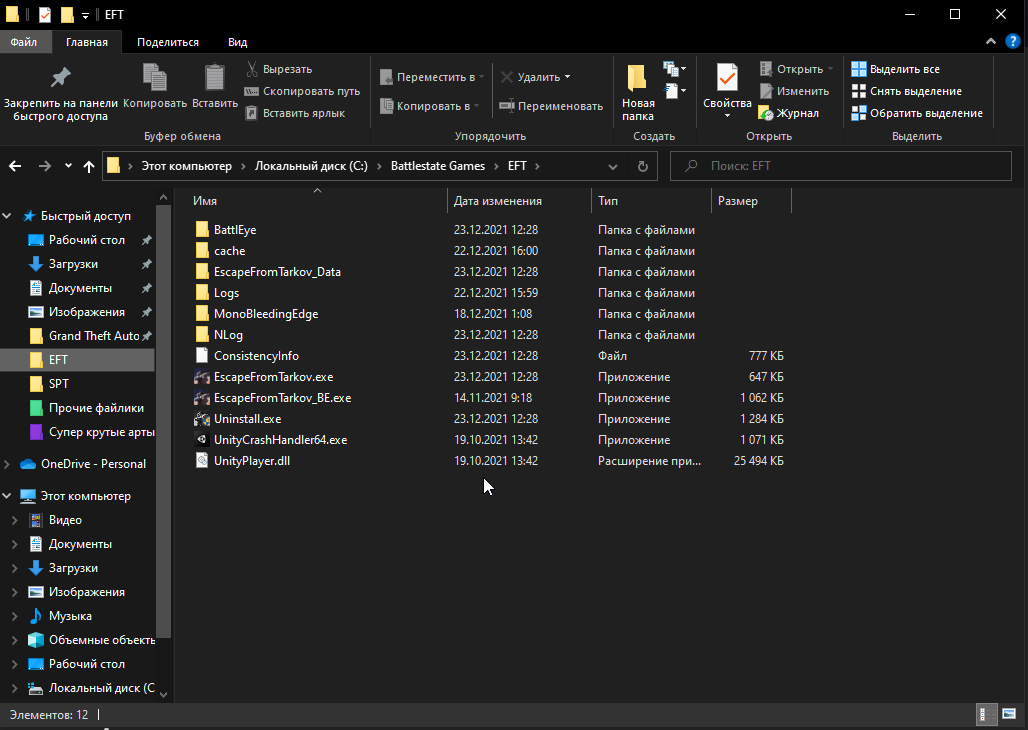Screen dimensions: 1028x730
Task: Go up one folder level
Action: [x=89, y=167]
